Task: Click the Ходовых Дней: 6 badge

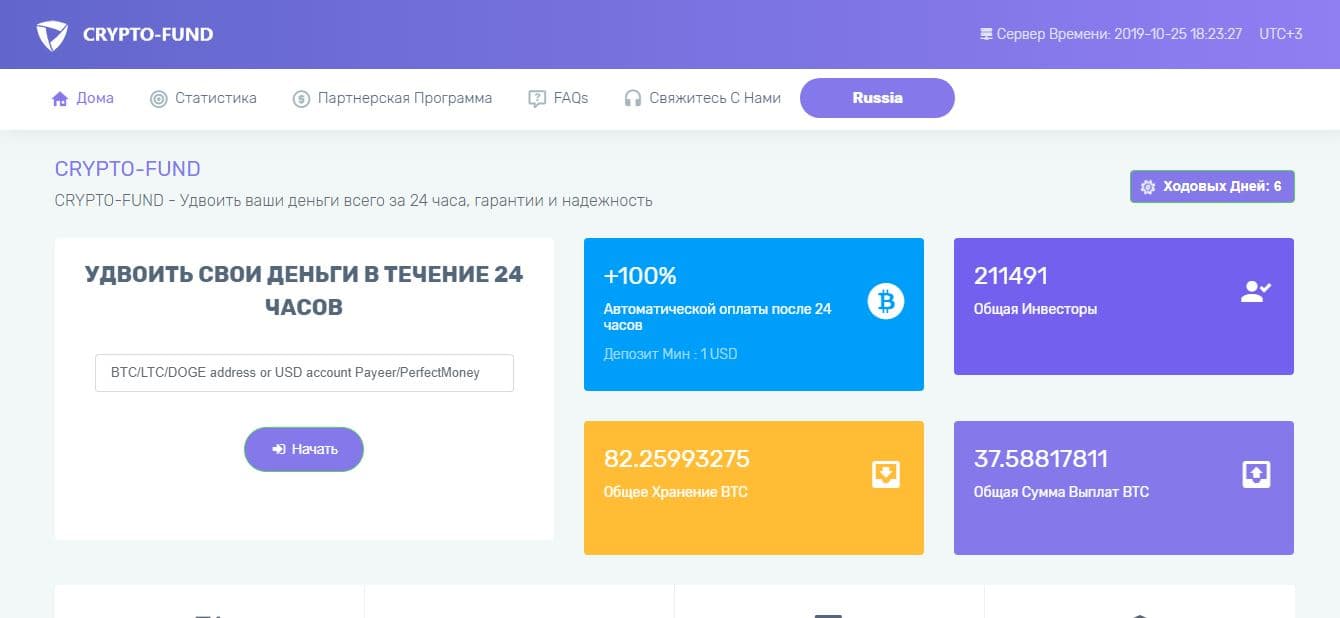Action: pos(1211,186)
